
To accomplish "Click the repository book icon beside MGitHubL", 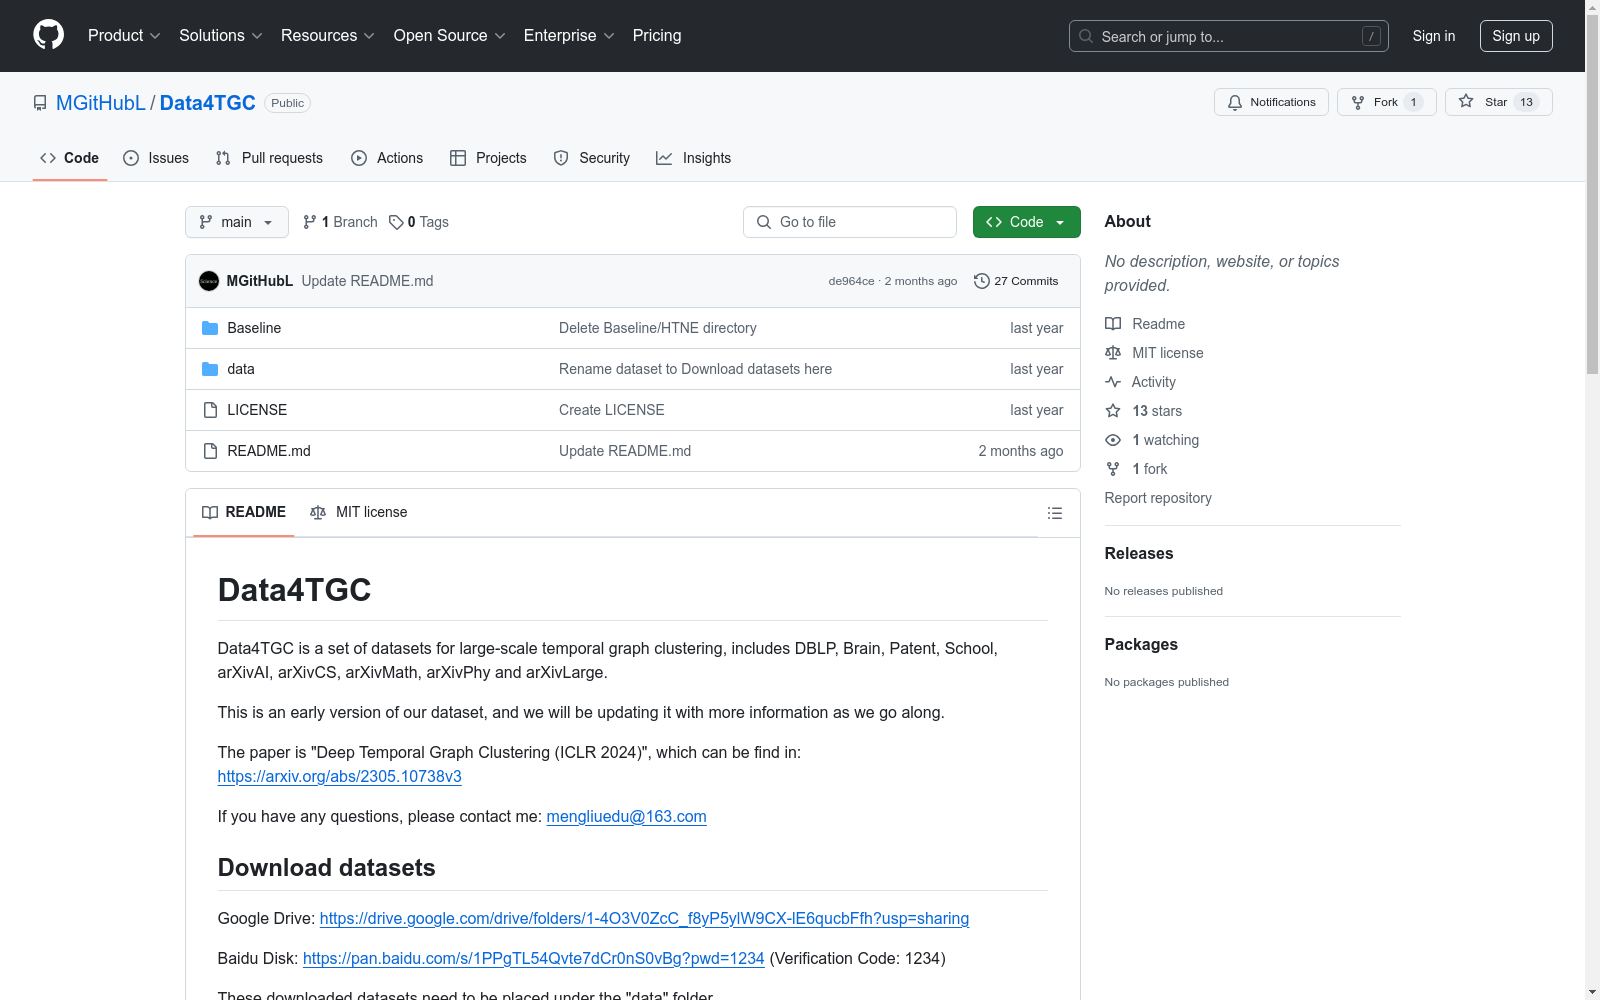I will (40, 103).
